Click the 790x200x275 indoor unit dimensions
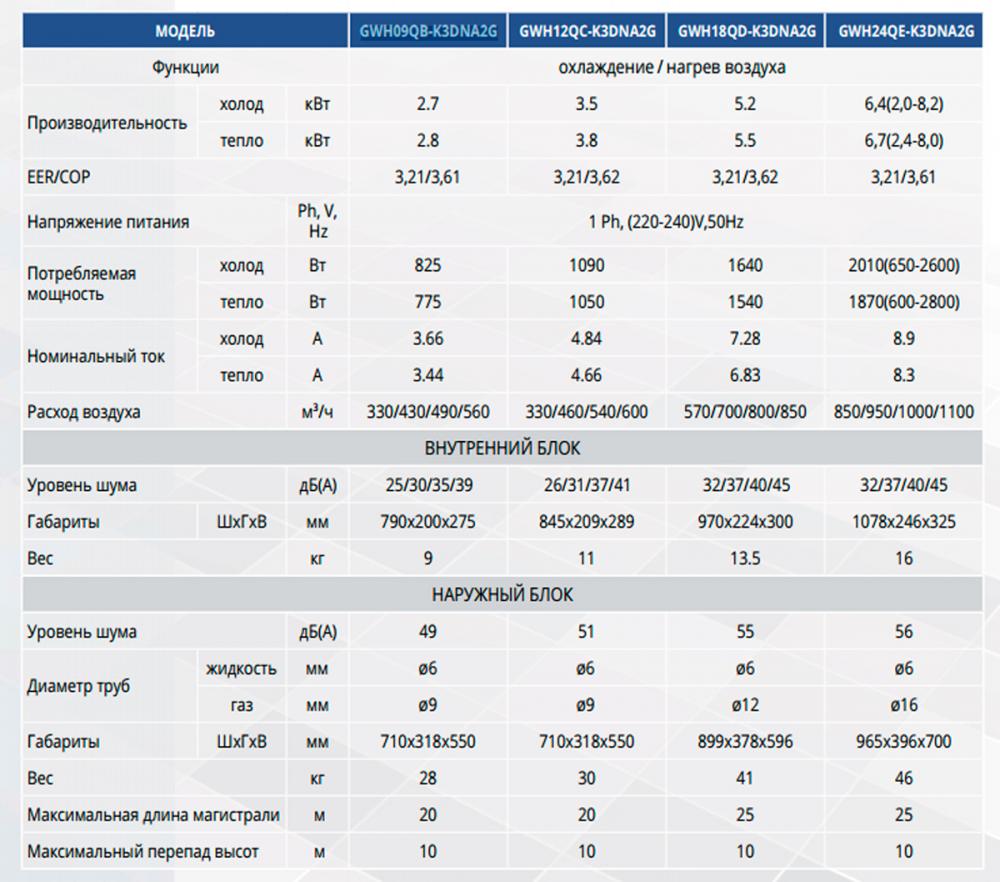 428,522
